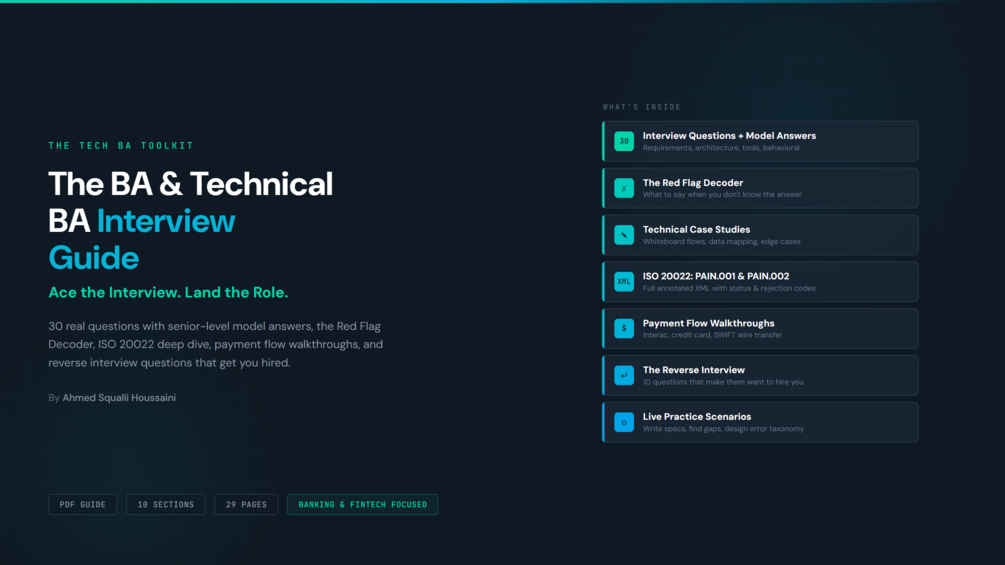1005x565 pixels.
Task: Click '10 questions that make them want' subtitle
Action: click(x=723, y=382)
